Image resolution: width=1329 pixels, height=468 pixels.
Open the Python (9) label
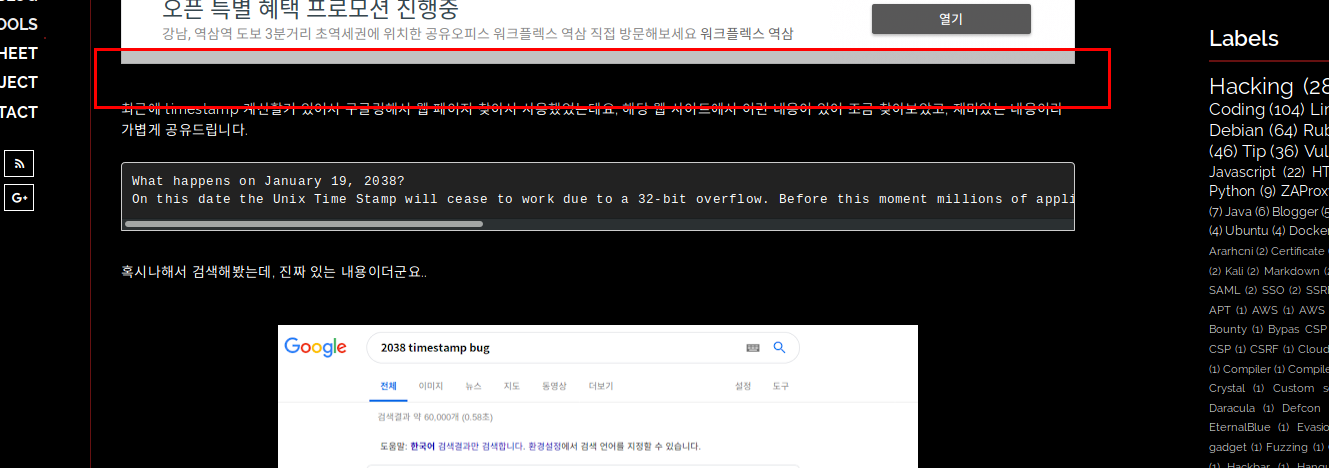pyautogui.click(x=1241, y=190)
